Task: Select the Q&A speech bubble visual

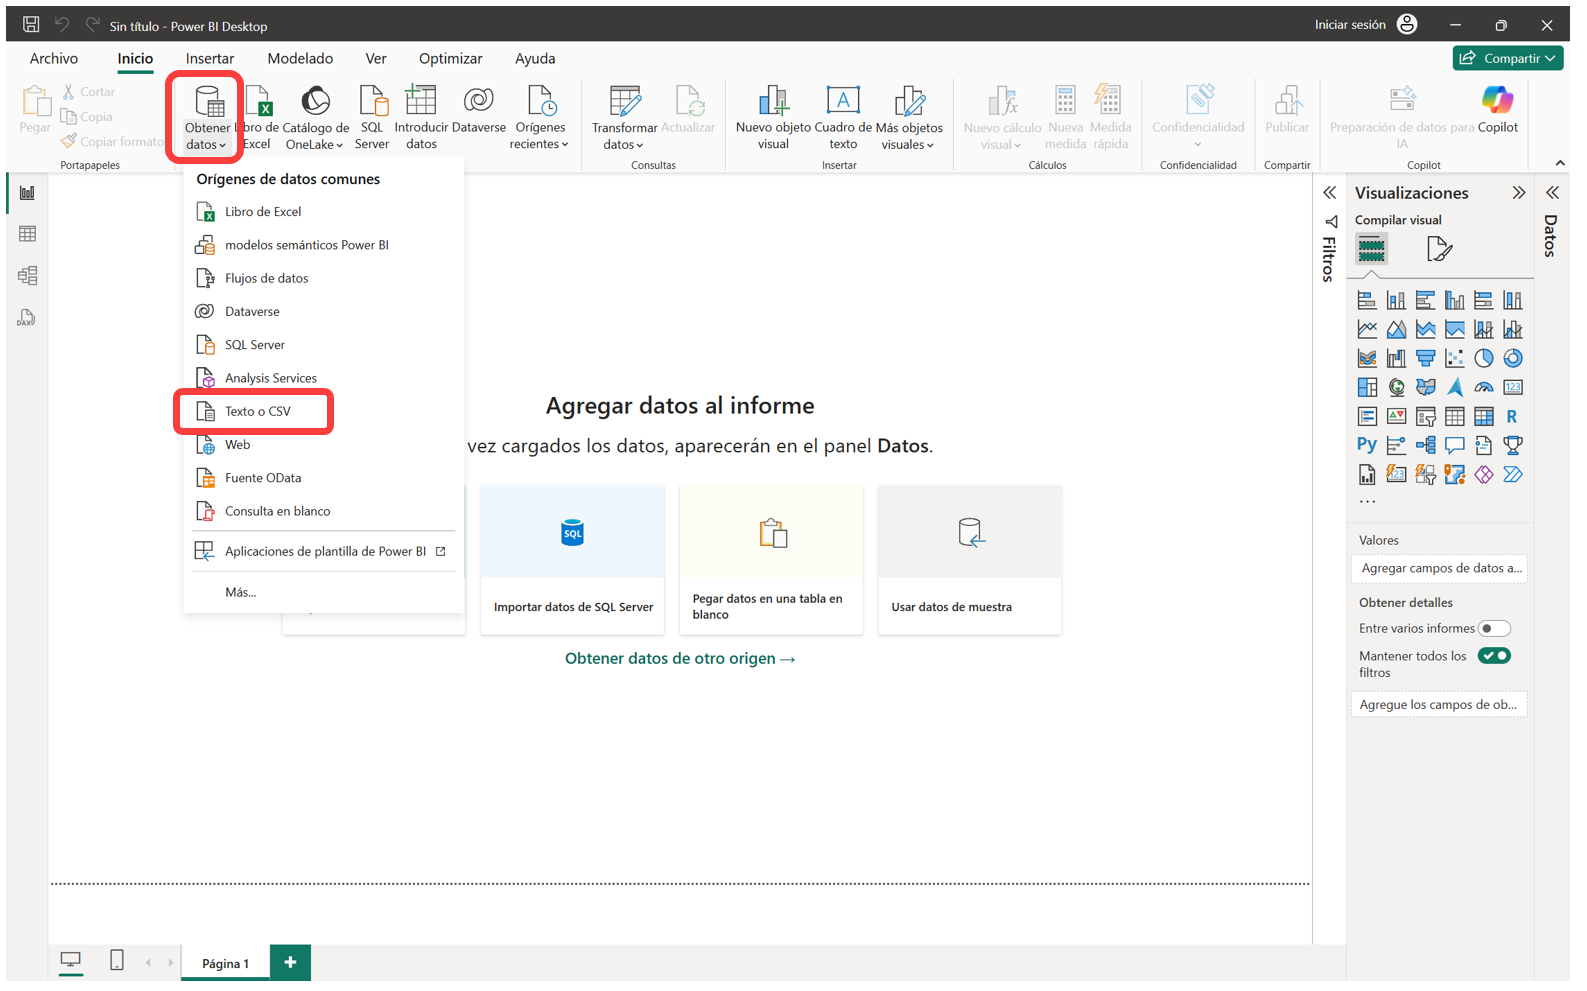Action: point(1454,445)
